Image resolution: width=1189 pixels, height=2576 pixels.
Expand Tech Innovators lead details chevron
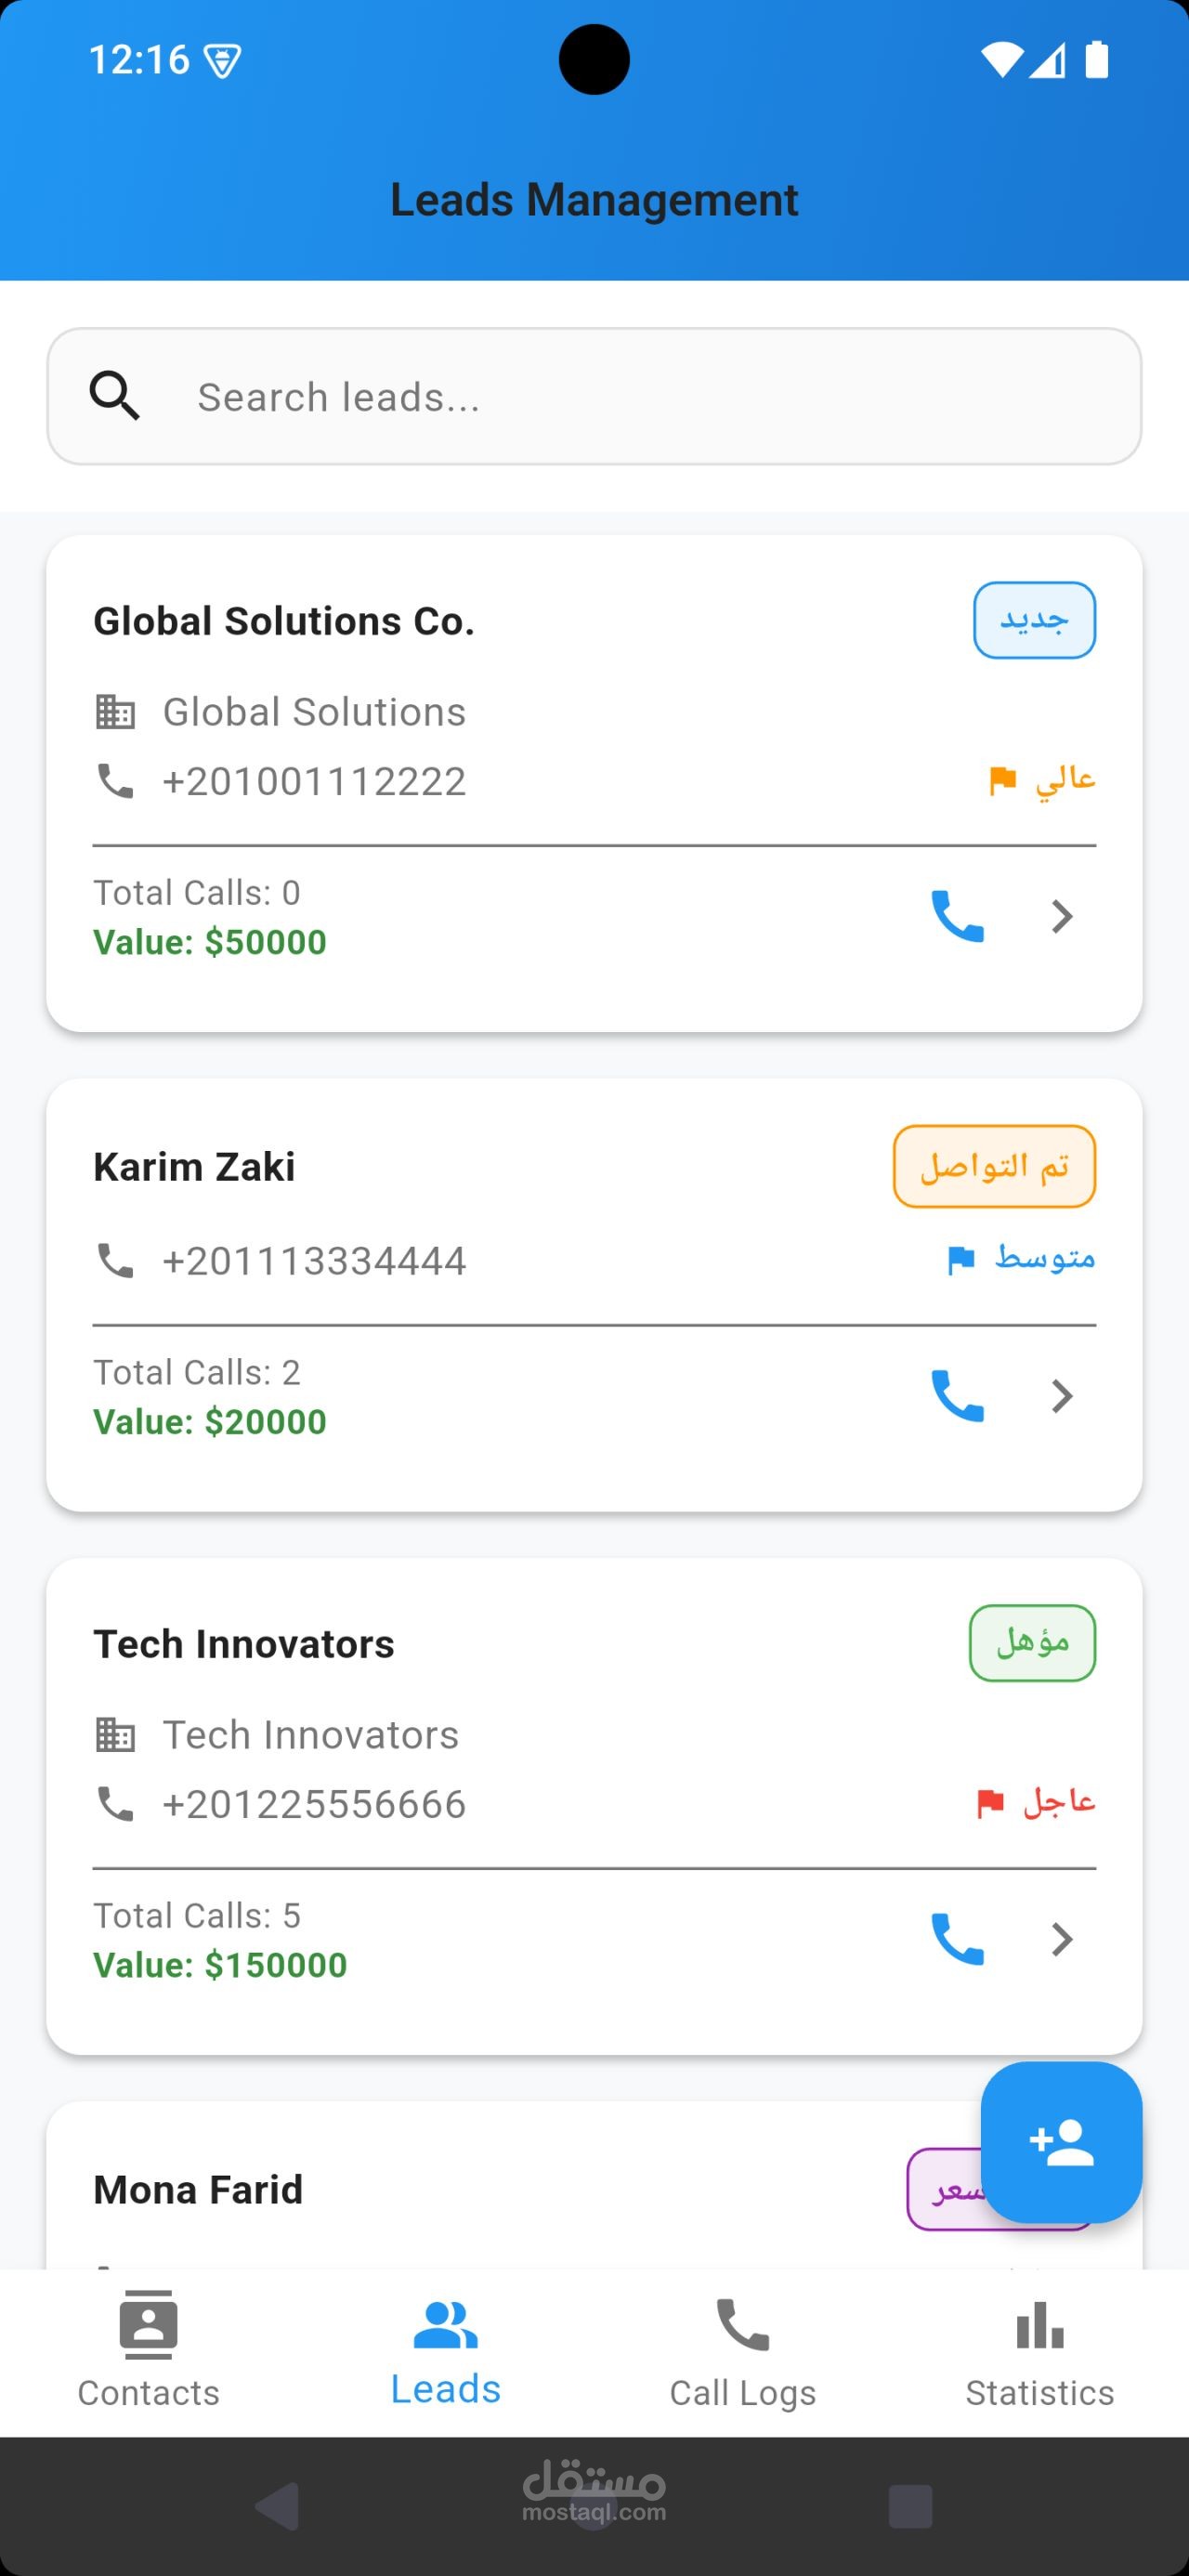click(1062, 1939)
